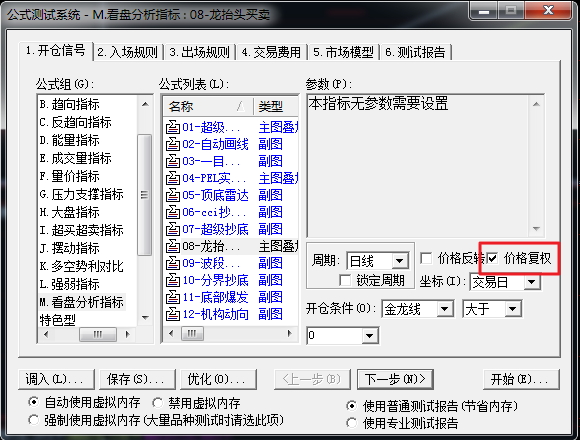Click the 调入(L)... button

tap(56, 379)
